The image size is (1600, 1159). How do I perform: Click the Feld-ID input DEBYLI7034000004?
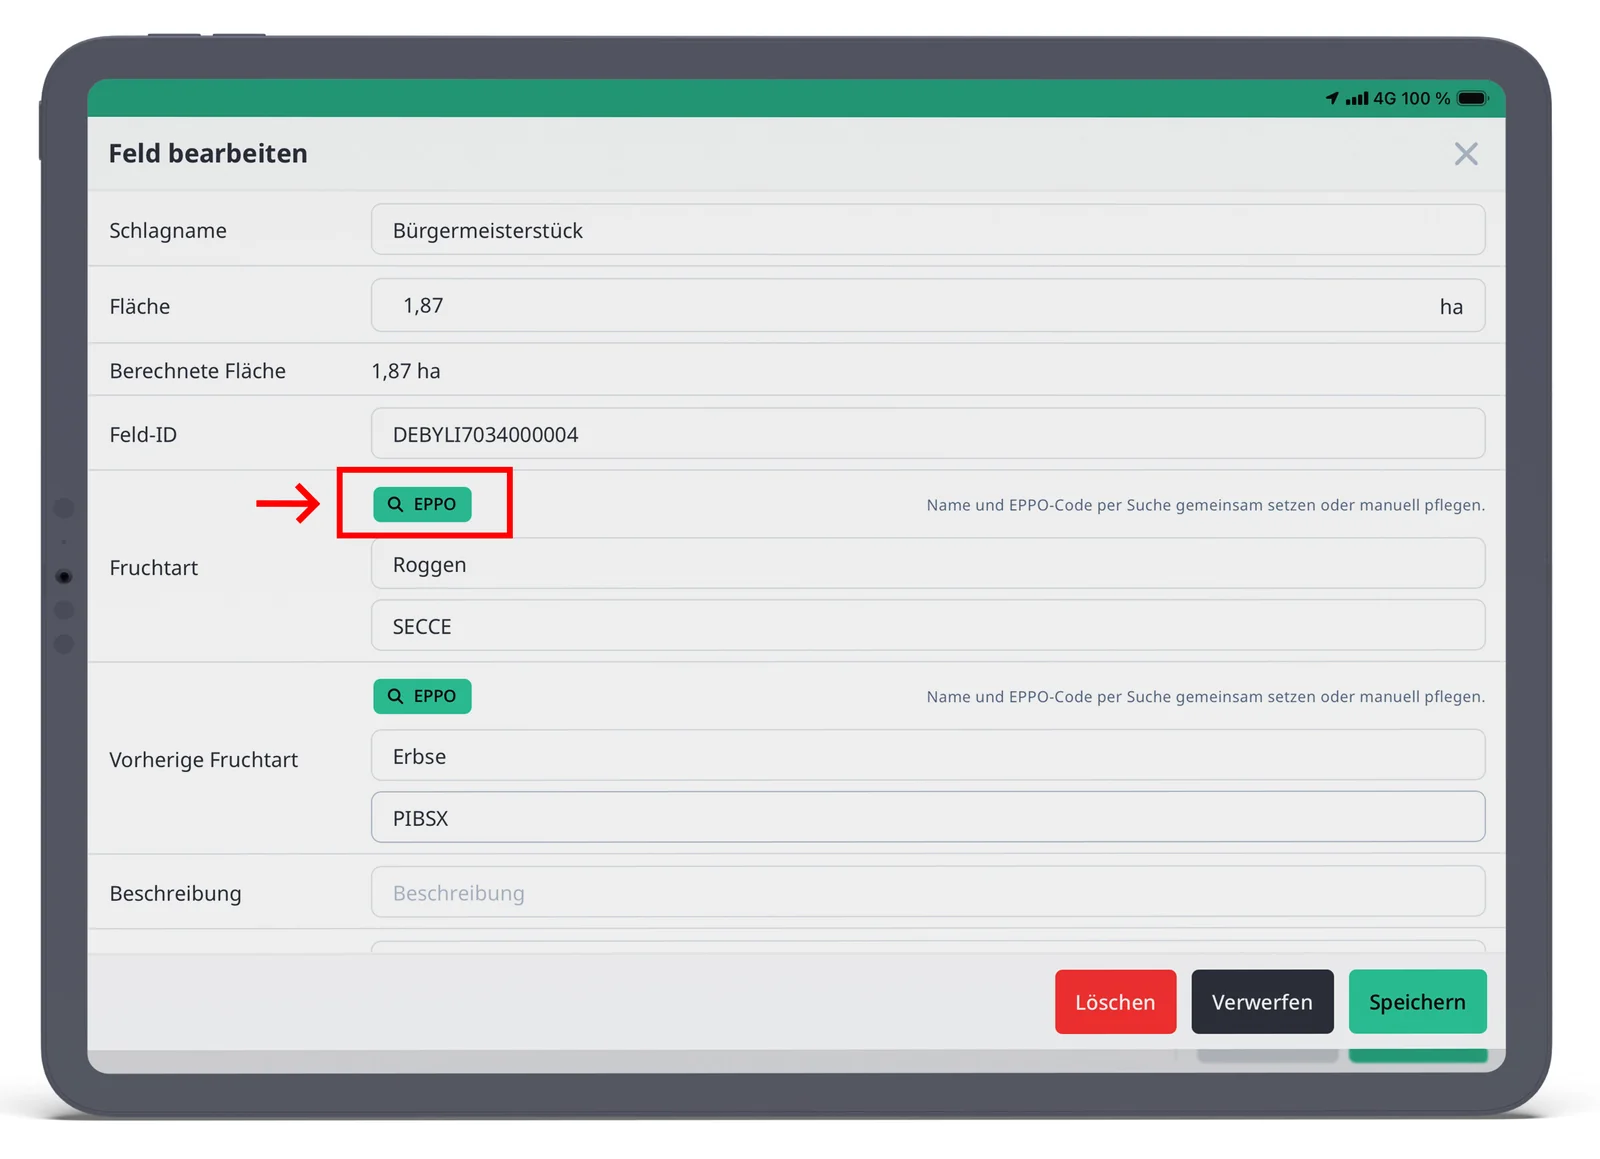[x=928, y=434]
